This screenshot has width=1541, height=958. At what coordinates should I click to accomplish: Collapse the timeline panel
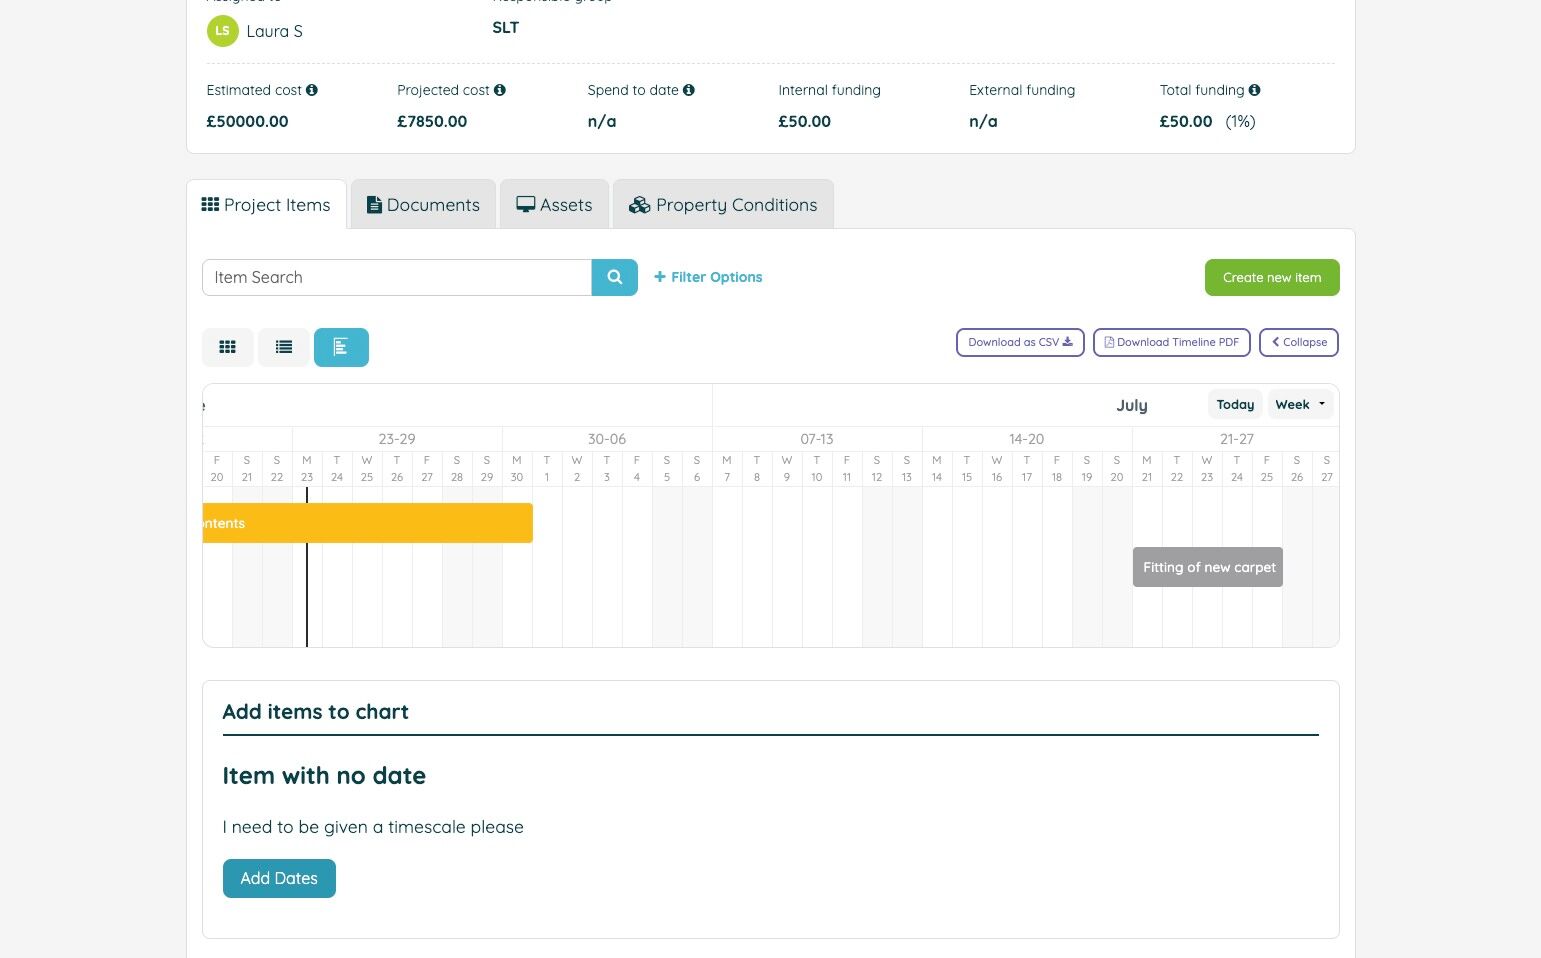click(x=1299, y=342)
